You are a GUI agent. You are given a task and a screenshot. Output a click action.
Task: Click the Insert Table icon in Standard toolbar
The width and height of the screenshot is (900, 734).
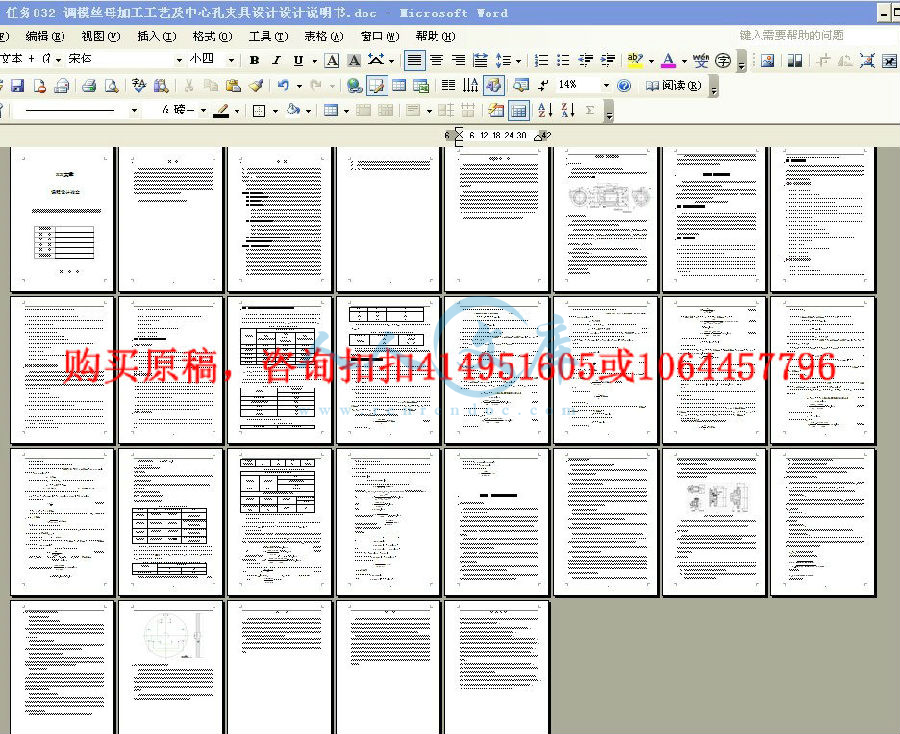399,86
